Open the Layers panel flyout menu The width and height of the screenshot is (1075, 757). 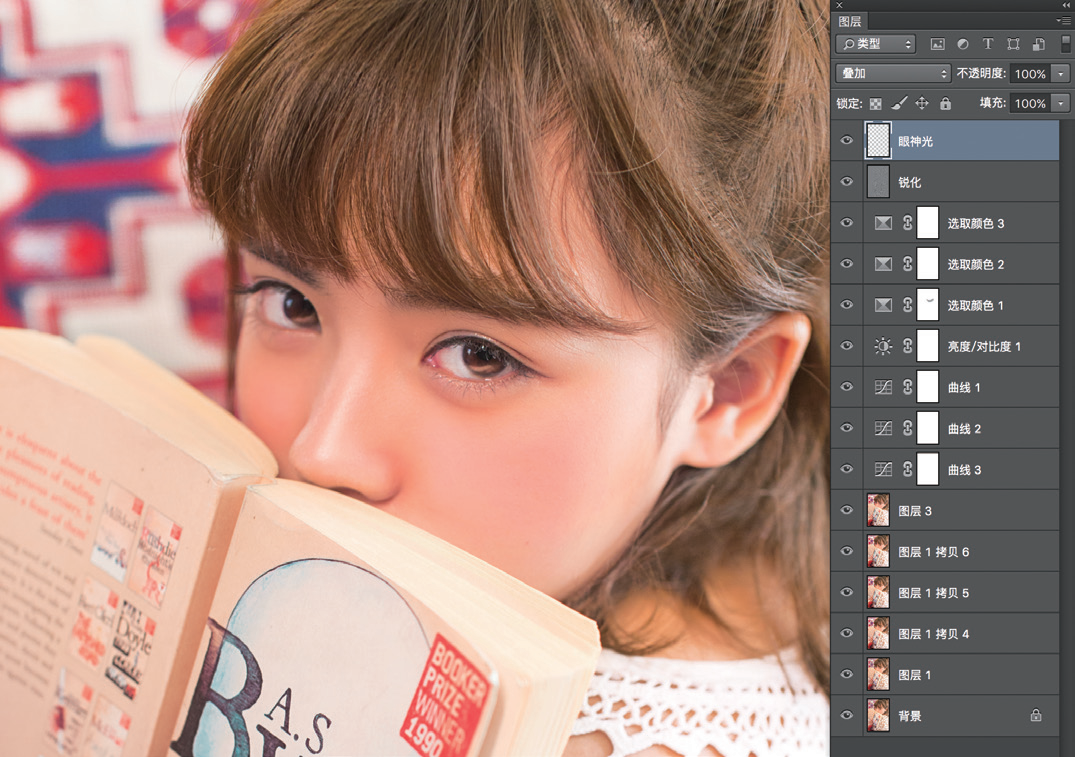coord(1064,21)
